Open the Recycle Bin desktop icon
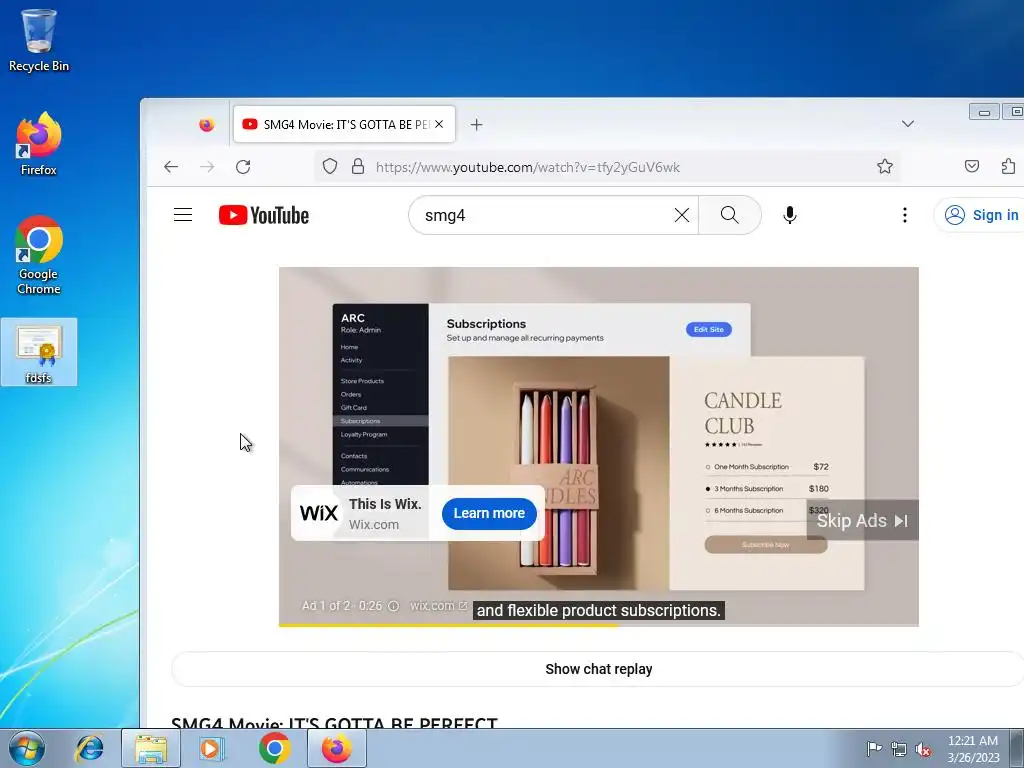 (x=39, y=40)
